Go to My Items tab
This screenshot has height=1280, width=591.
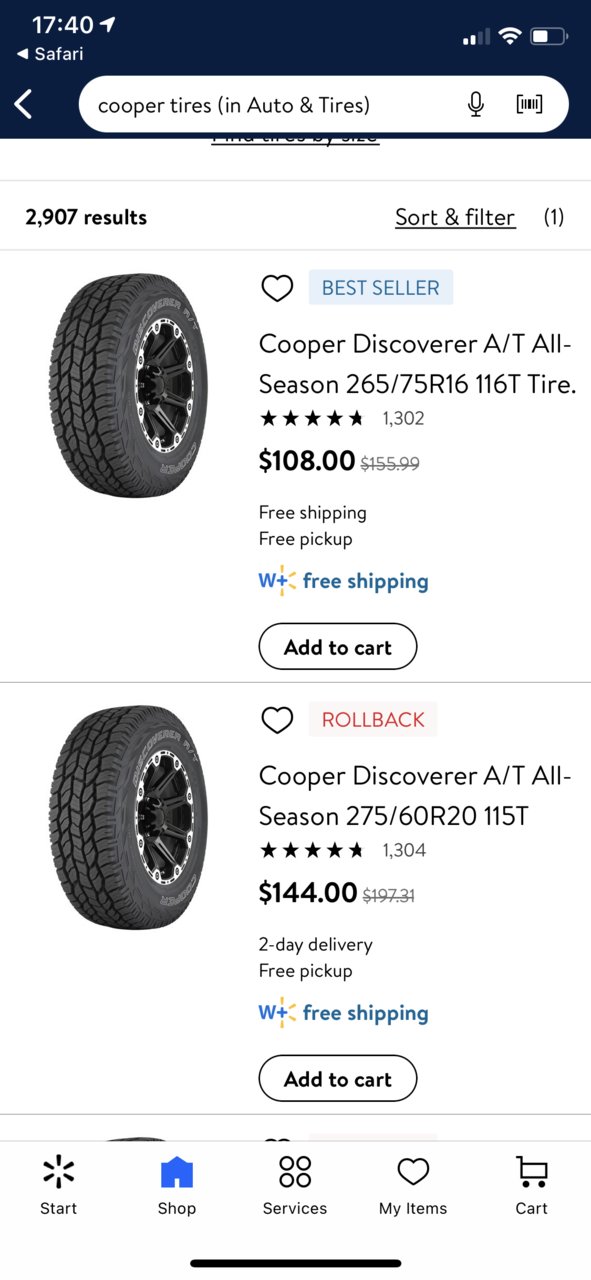[413, 1186]
